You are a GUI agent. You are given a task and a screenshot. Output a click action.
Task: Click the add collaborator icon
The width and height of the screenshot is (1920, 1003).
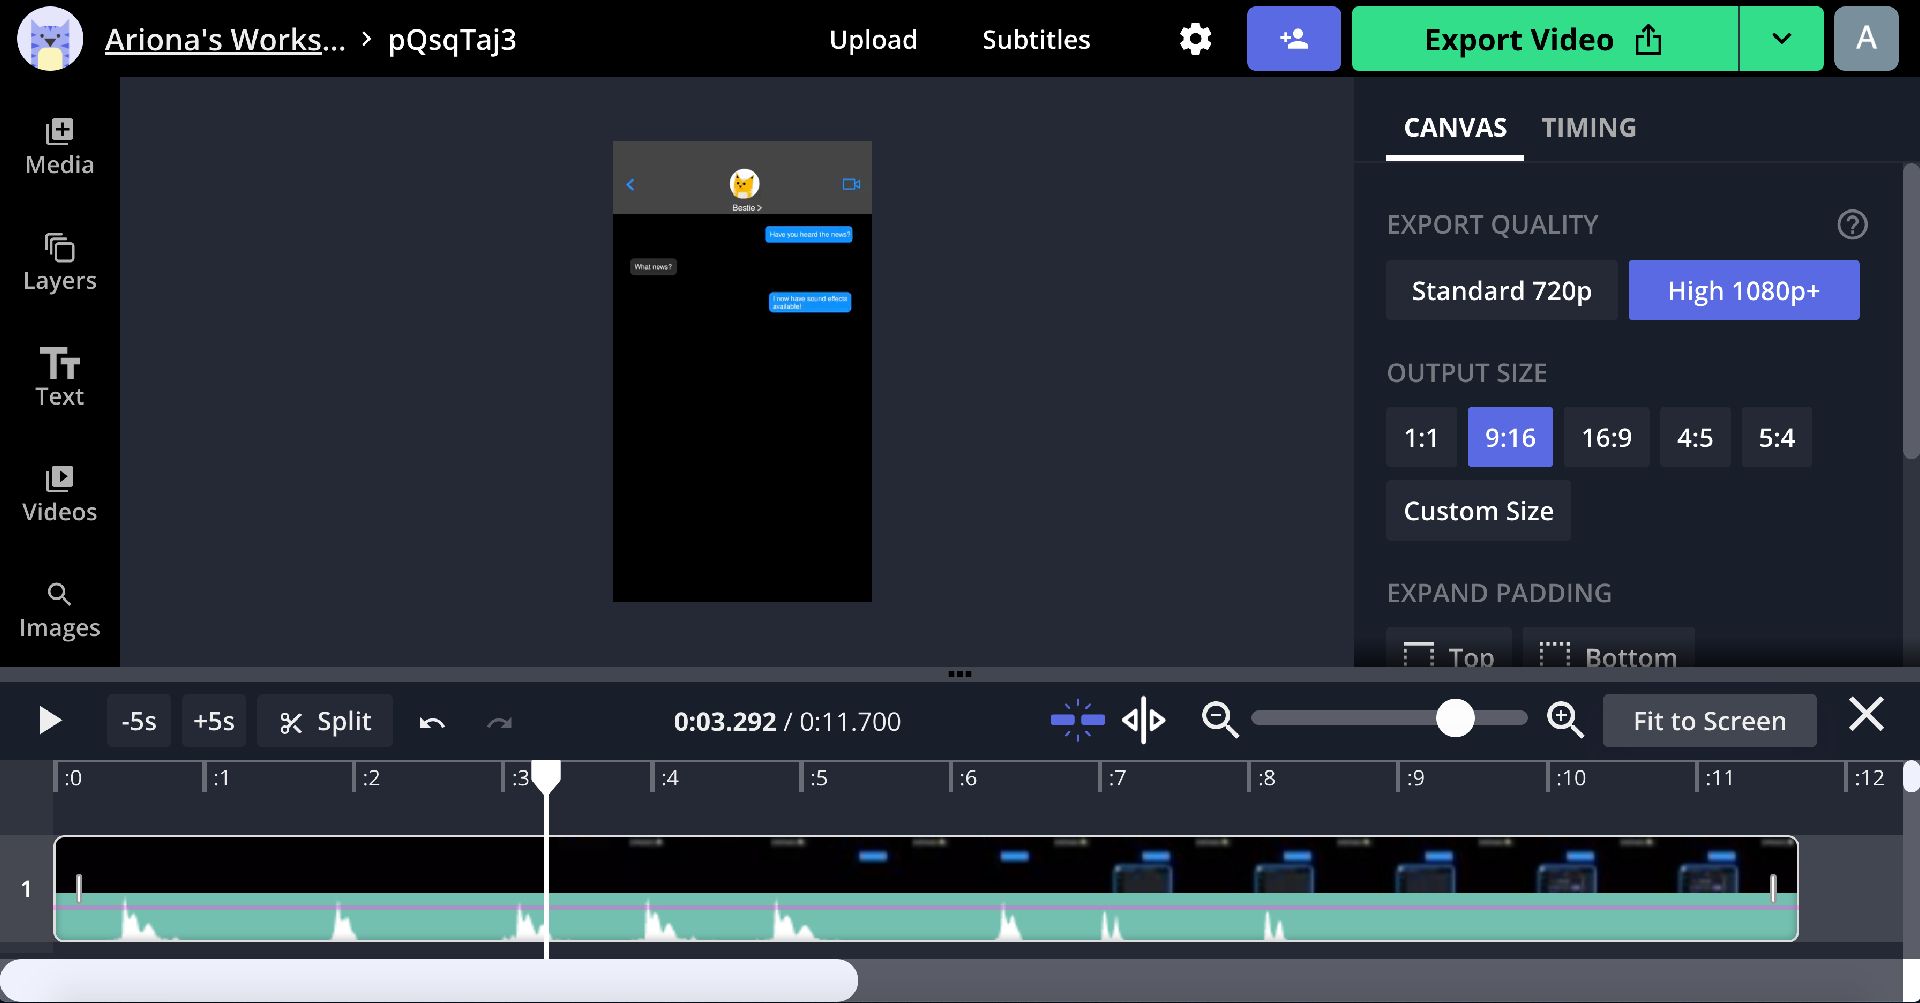tap(1293, 39)
